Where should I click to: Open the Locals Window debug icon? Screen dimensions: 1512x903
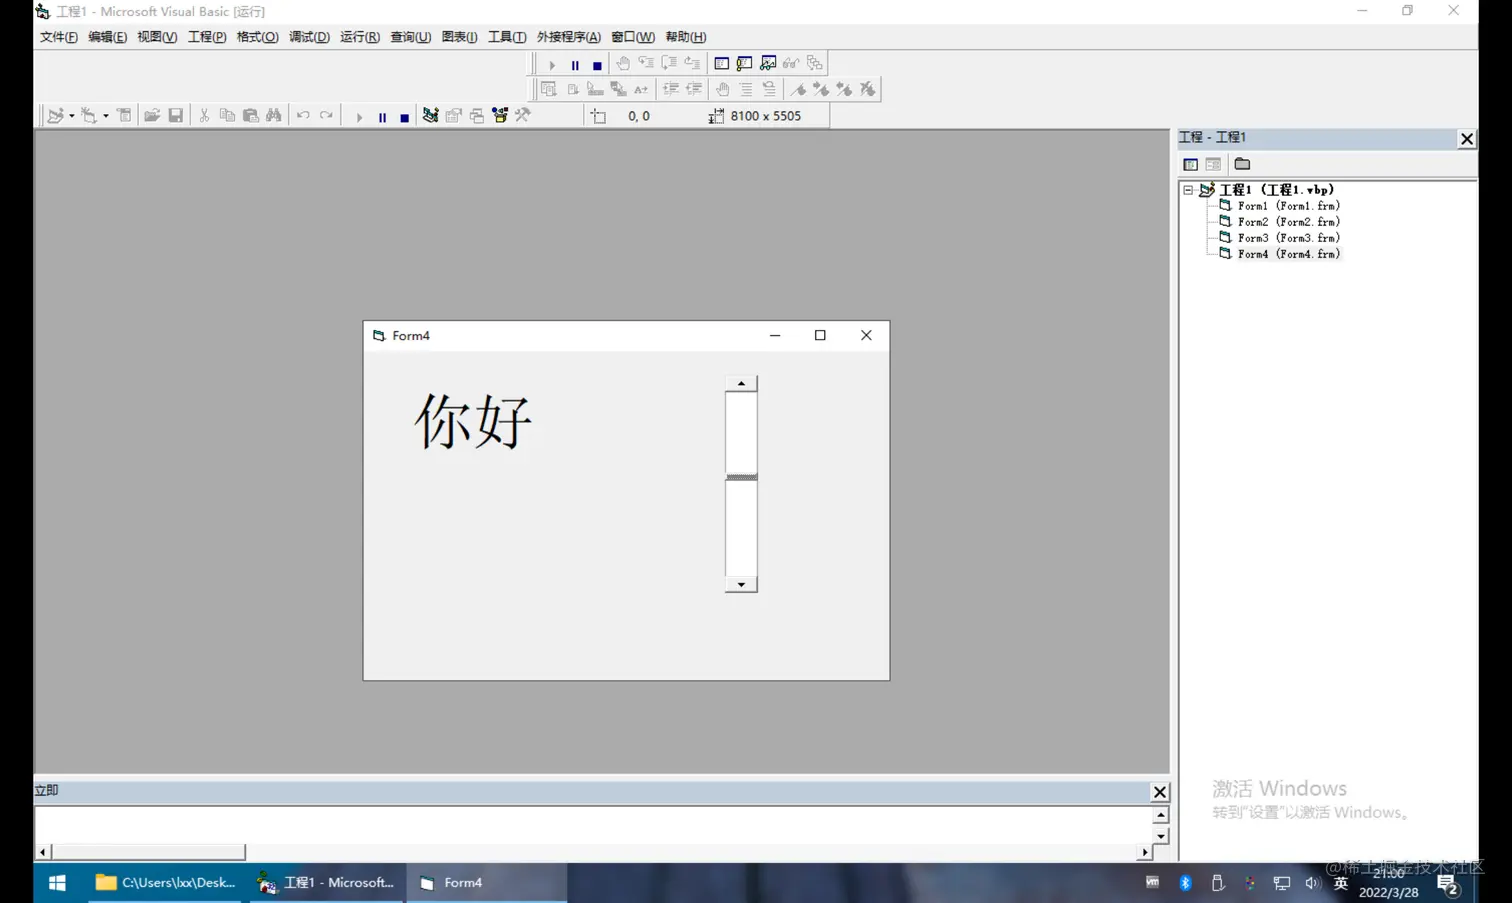[722, 63]
